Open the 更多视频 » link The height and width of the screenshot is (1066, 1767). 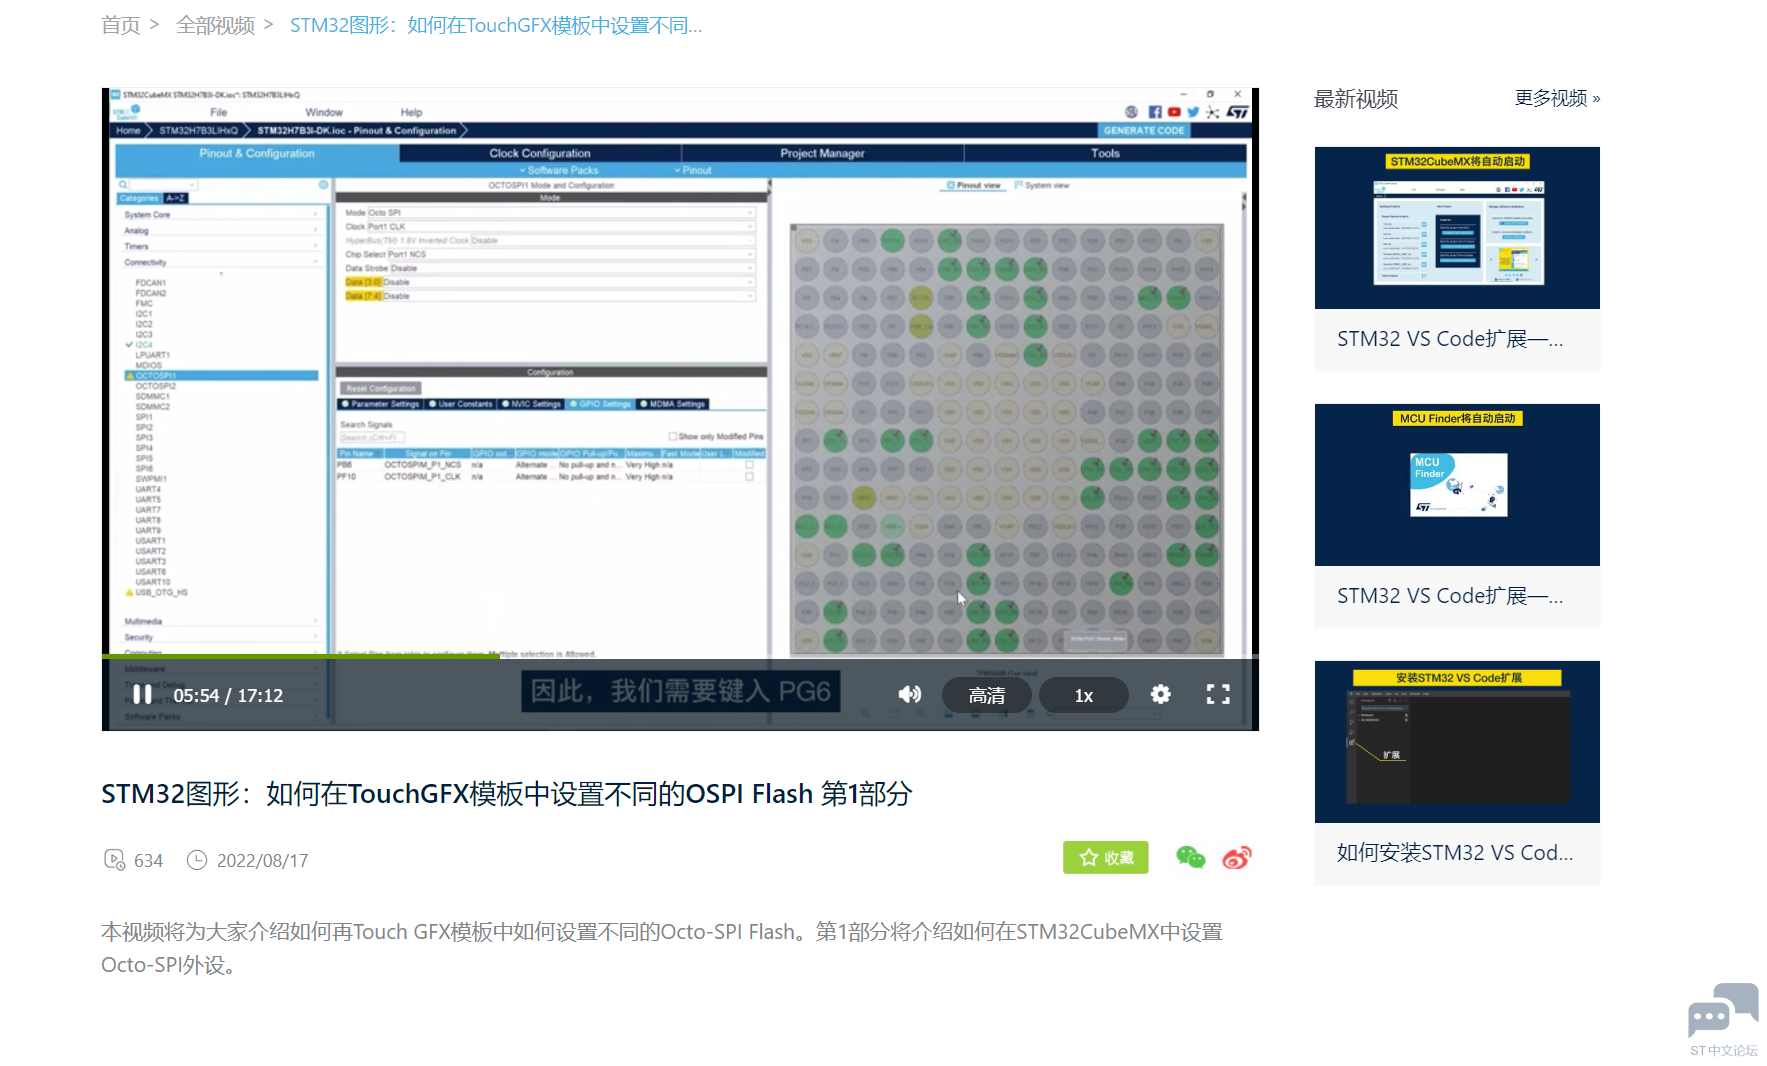click(1557, 98)
